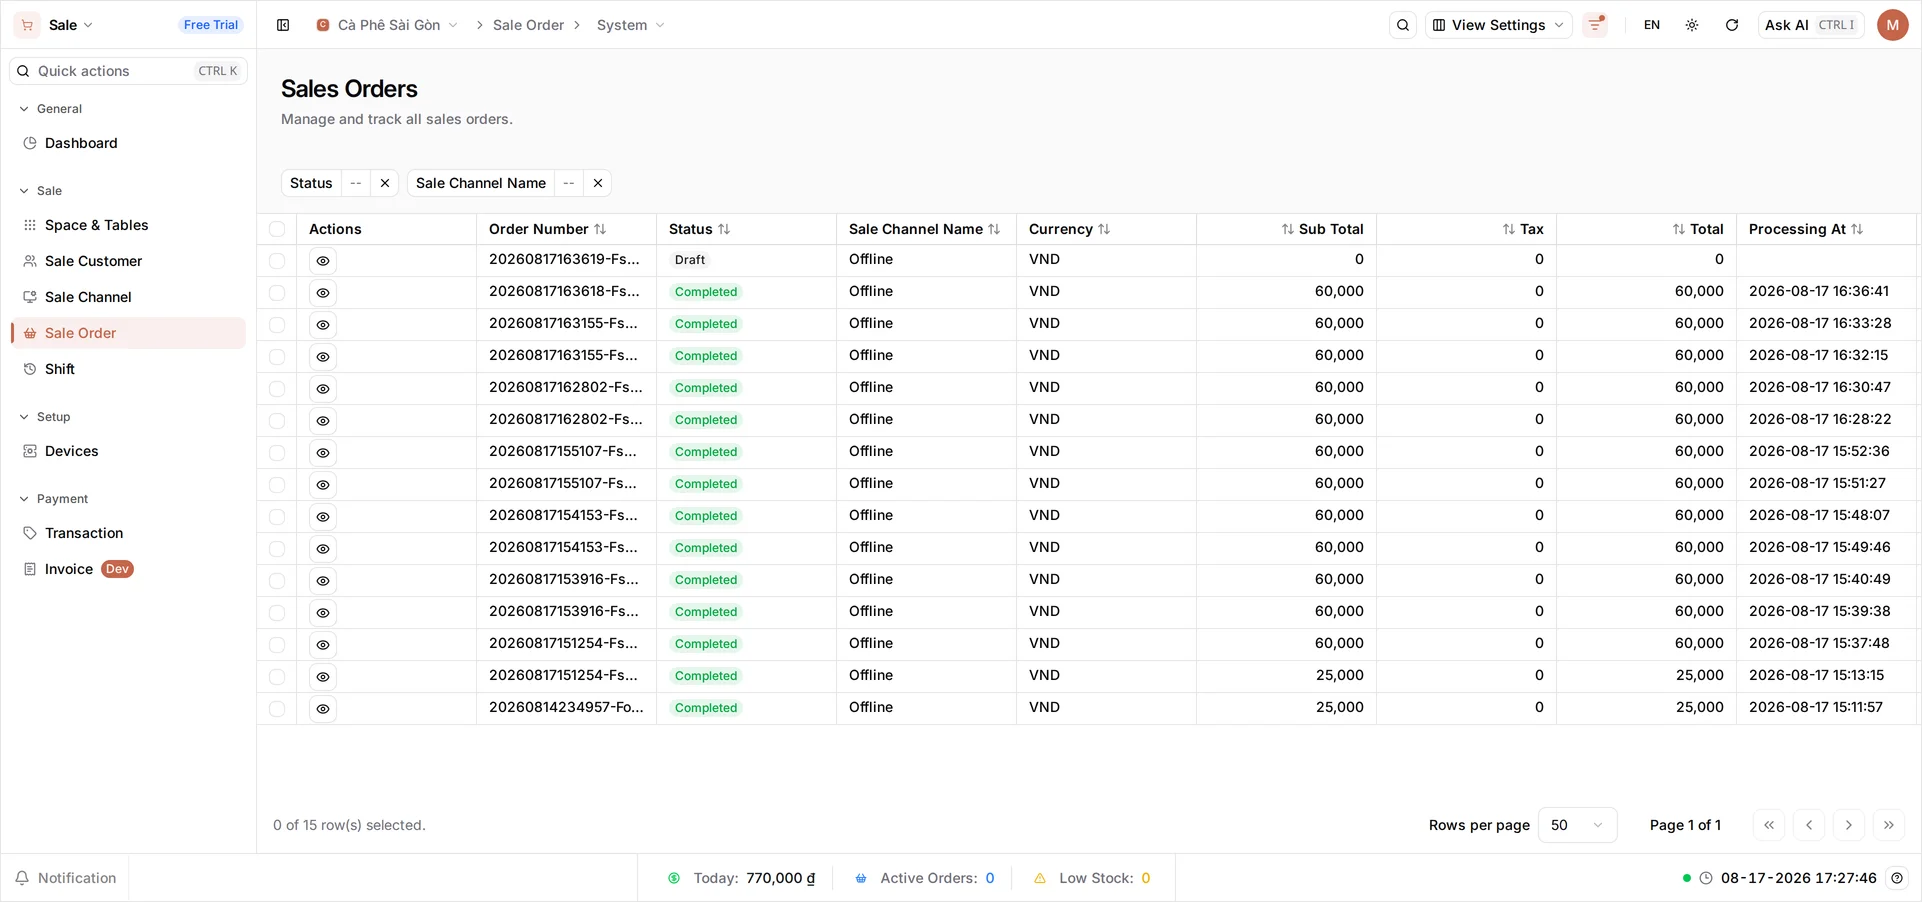View order 20260814234957 with eye icon

pyautogui.click(x=323, y=709)
